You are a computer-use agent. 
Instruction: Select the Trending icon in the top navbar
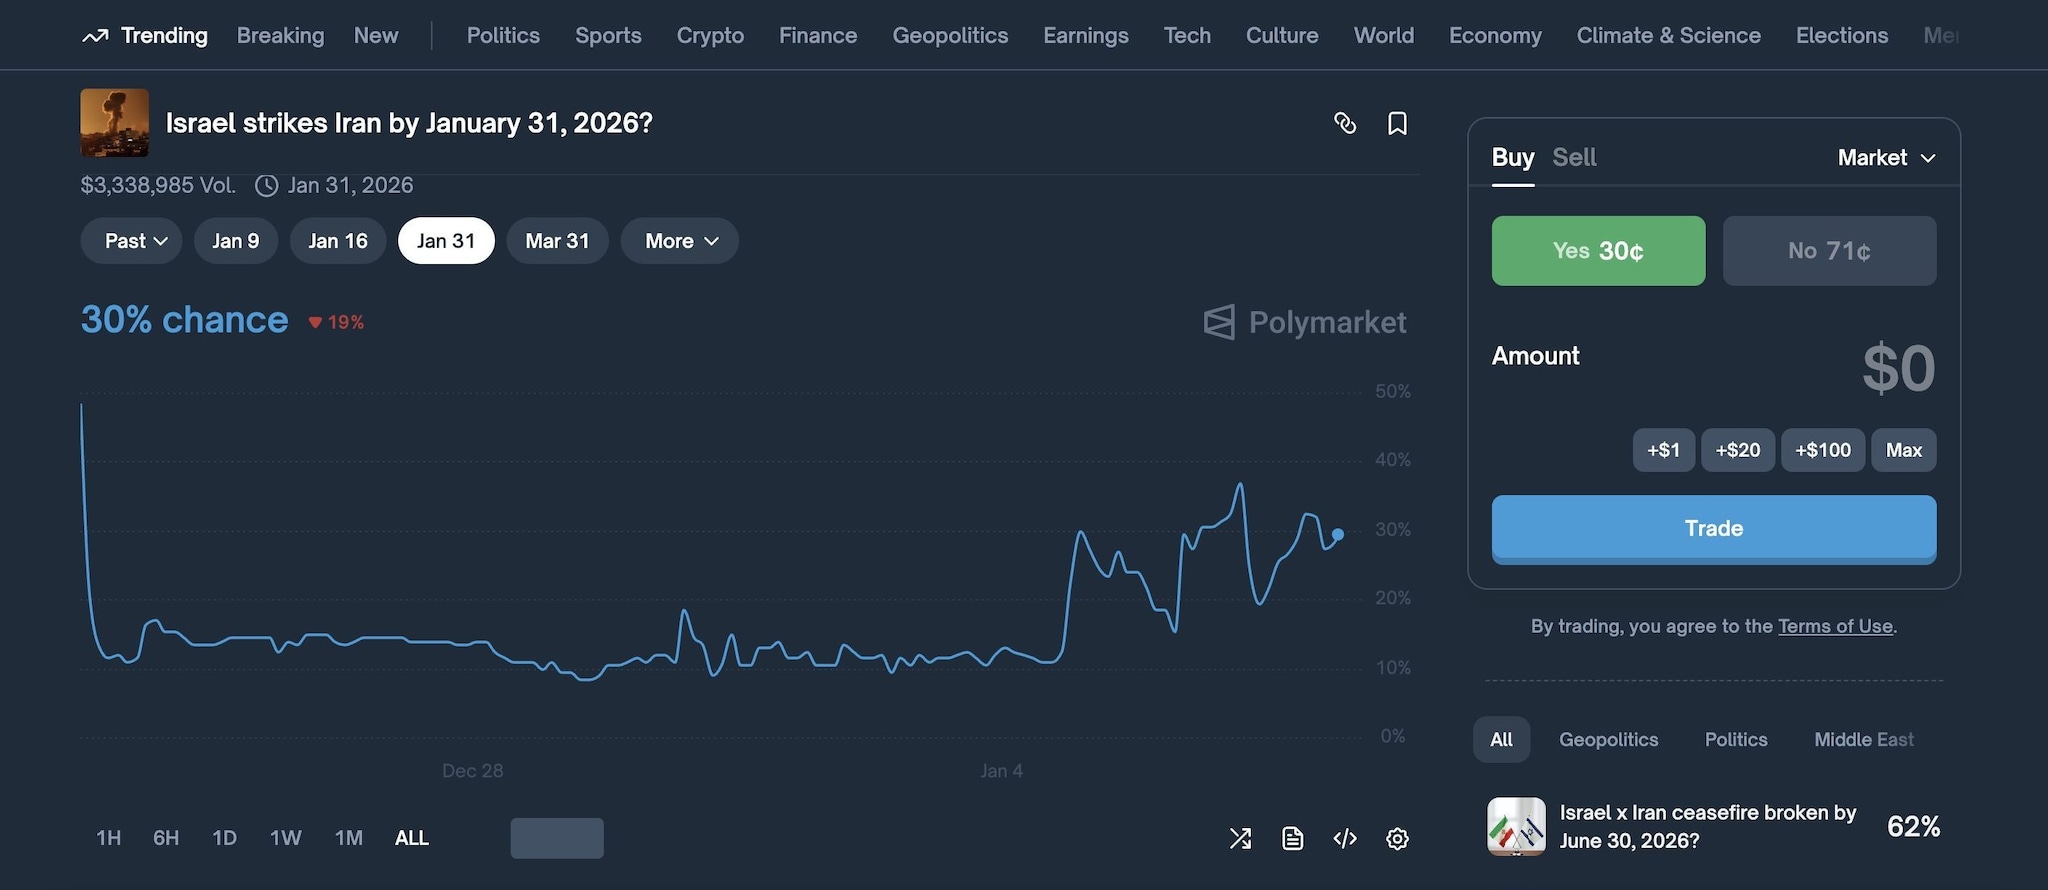coord(96,34)
